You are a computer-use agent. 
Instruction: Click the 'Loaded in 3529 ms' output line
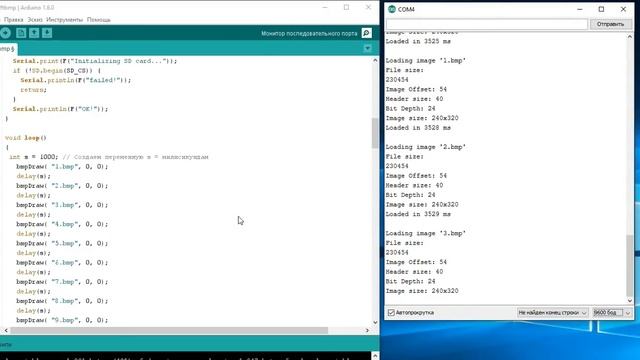pyautogui.click(x=418, y=214)
